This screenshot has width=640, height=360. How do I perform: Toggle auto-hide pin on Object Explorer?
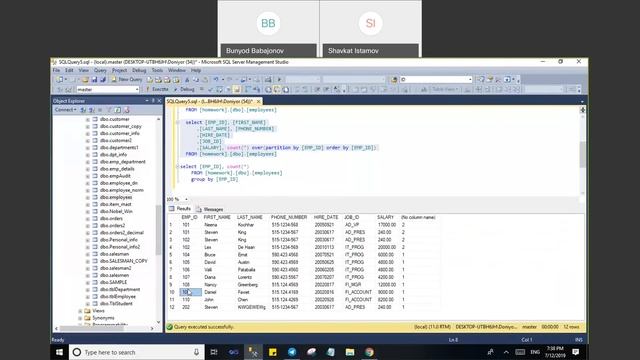(x=153, y=100)
